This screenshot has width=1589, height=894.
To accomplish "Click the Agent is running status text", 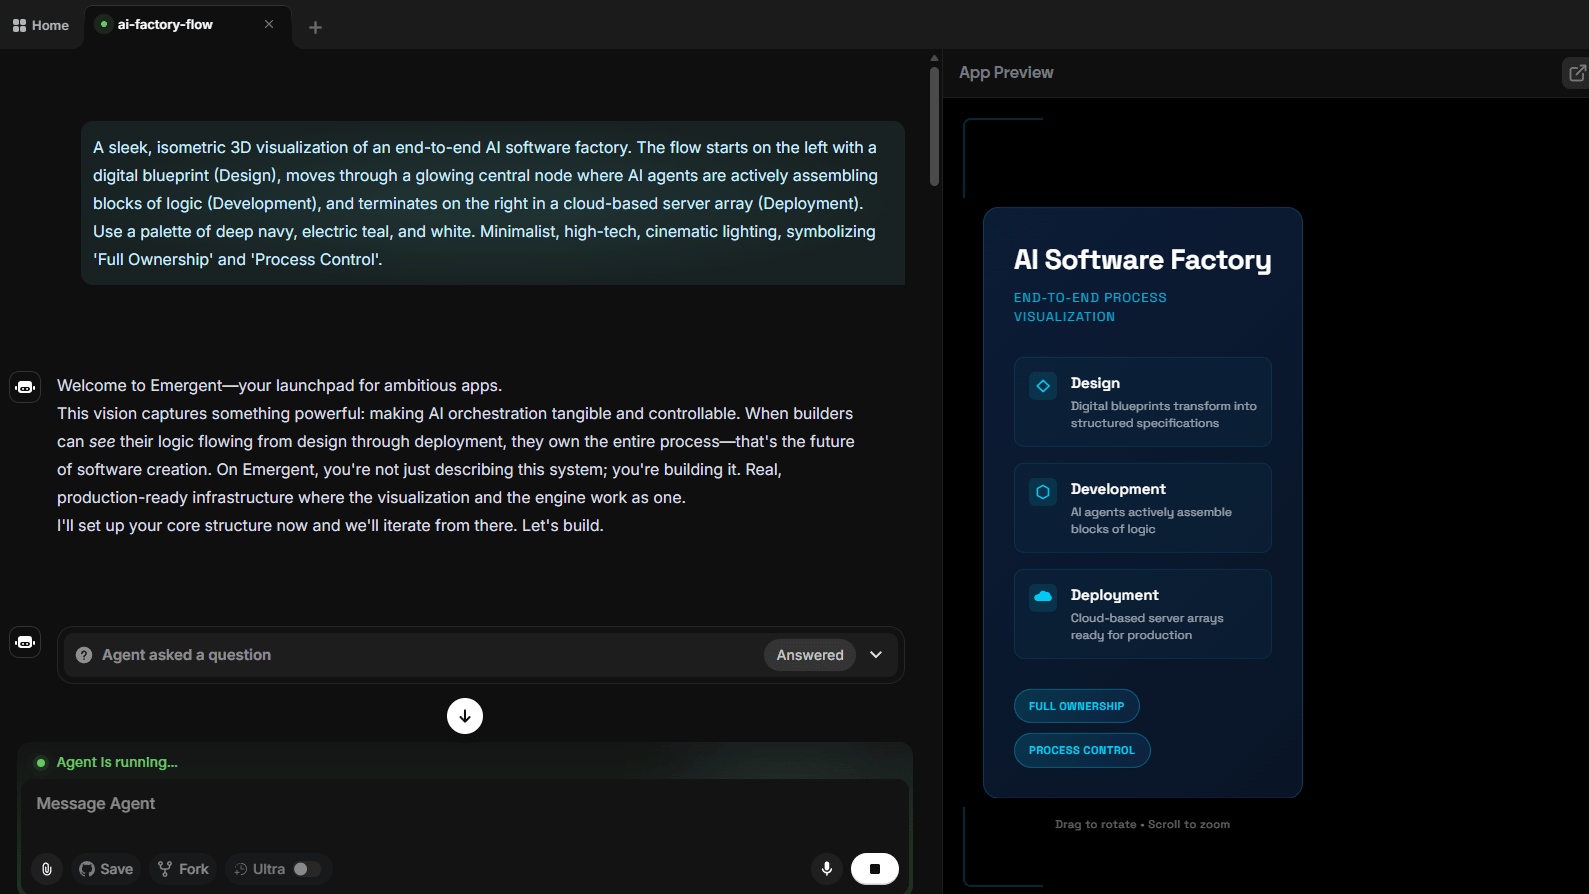I will [117, 762].
